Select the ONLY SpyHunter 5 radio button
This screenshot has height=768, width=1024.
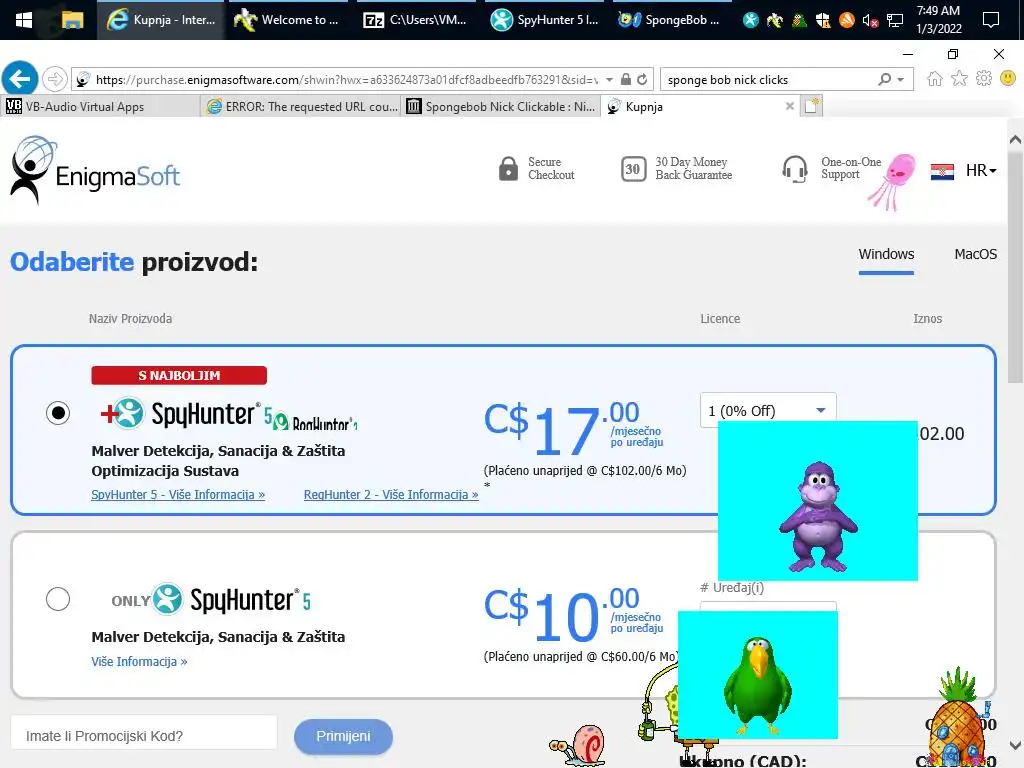coord(58,599)
